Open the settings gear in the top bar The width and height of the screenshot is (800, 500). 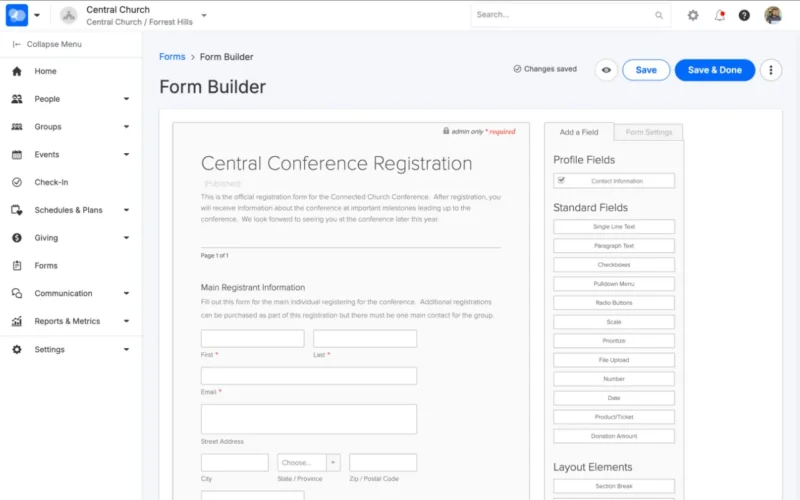692,15
